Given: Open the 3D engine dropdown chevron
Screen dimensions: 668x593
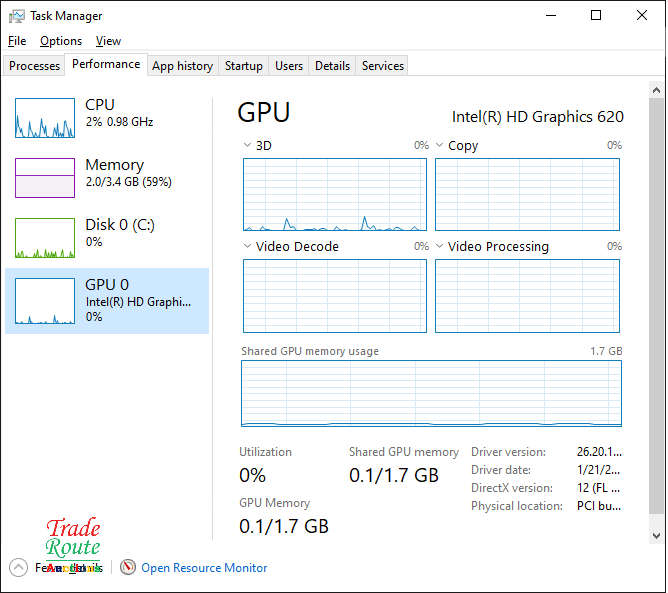Looking at the screenshot, I should [248, 146].
